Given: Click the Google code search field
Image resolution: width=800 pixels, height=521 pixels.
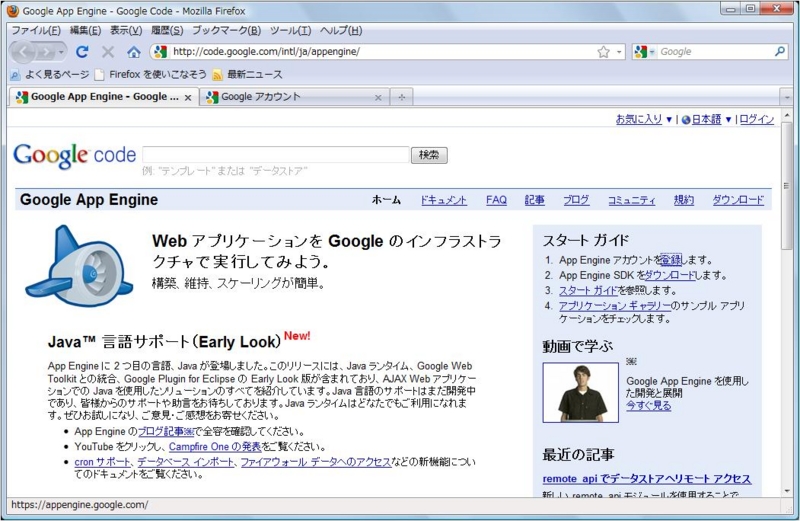Looking at the screenshot, I should 276,155.
